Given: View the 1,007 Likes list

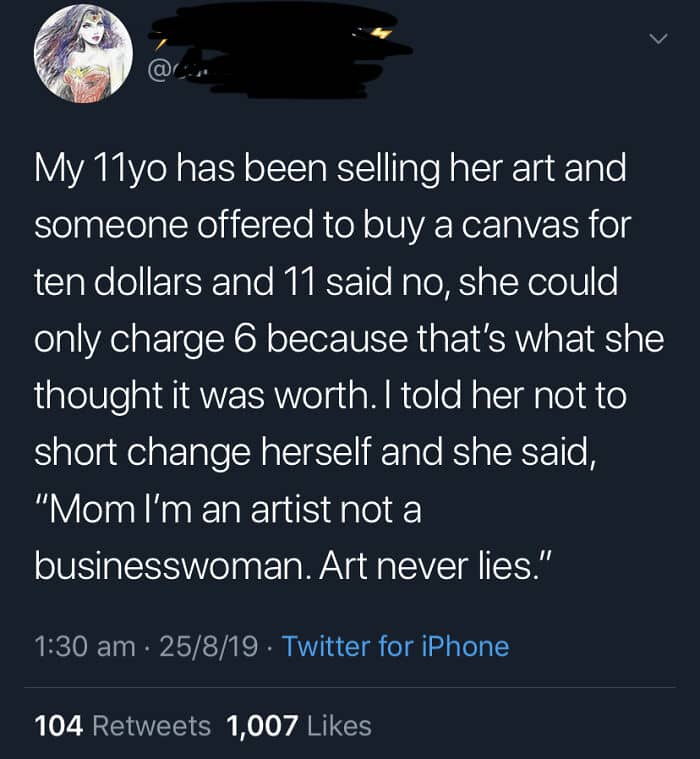Looking at the screenshot, I should pos(299,726).
